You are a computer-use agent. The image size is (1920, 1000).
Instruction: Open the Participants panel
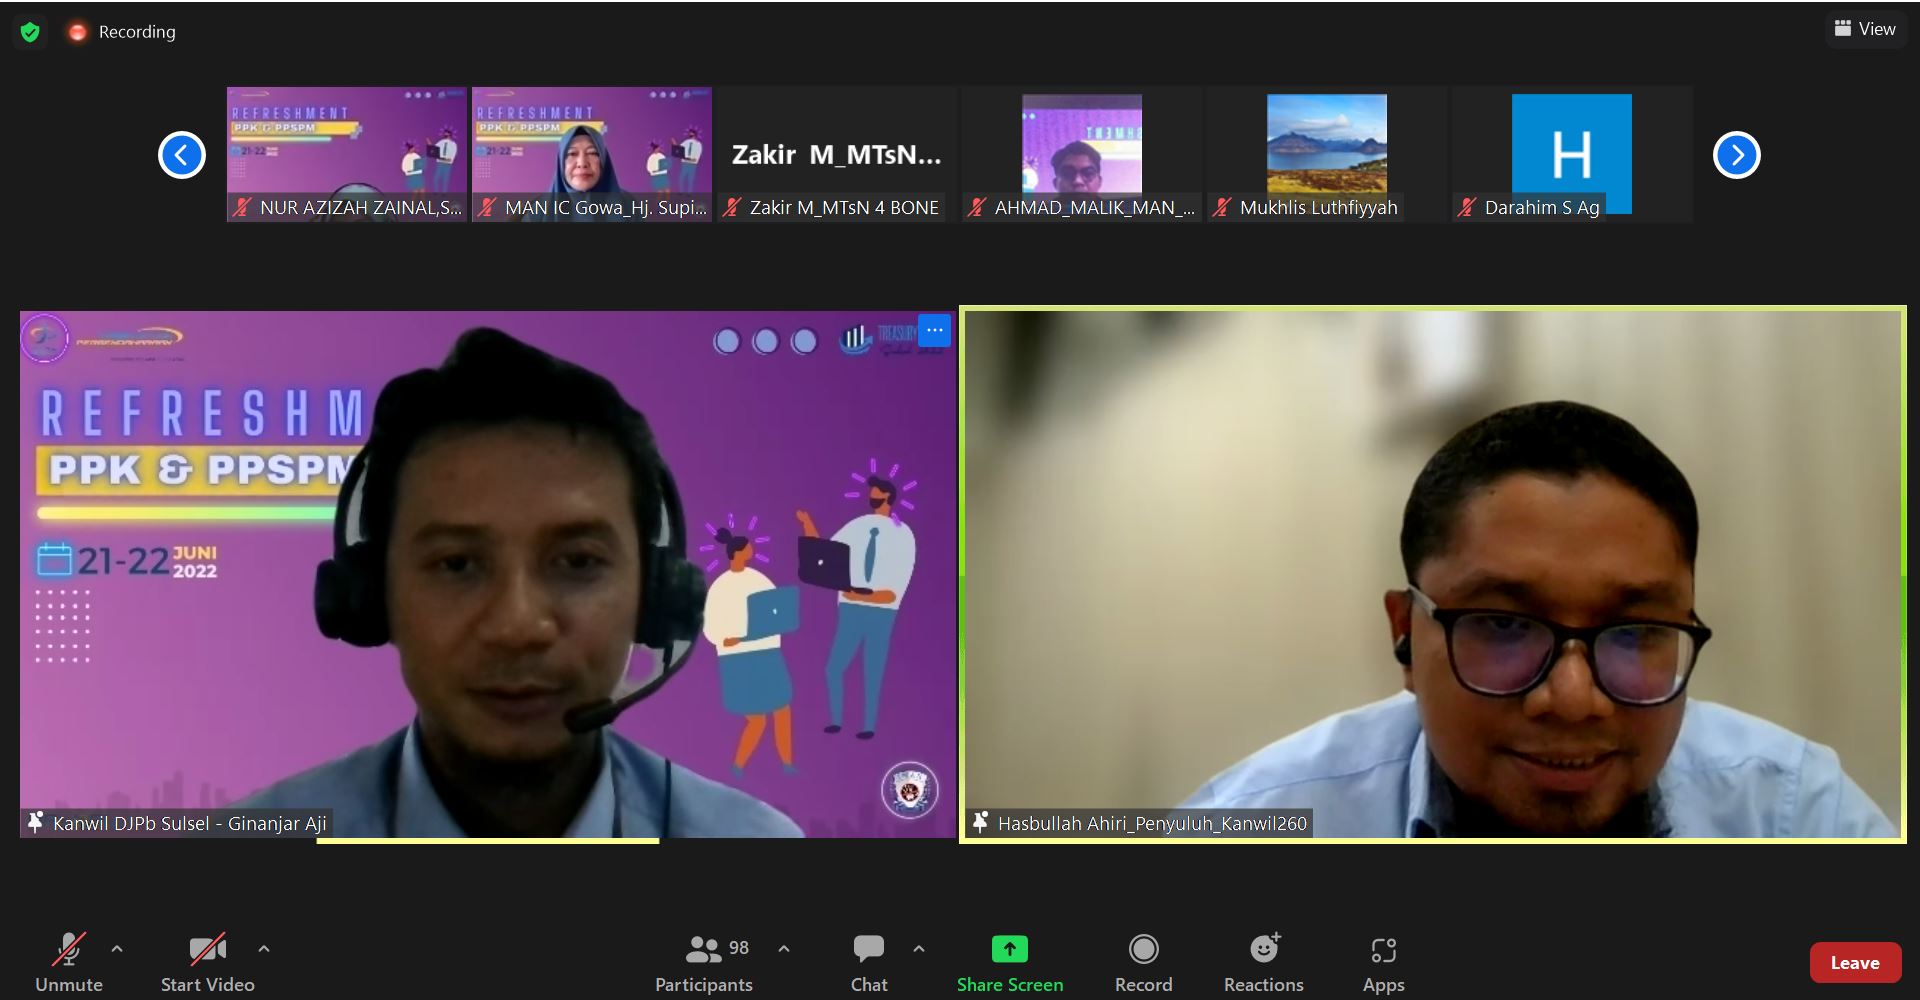point(704,961)
